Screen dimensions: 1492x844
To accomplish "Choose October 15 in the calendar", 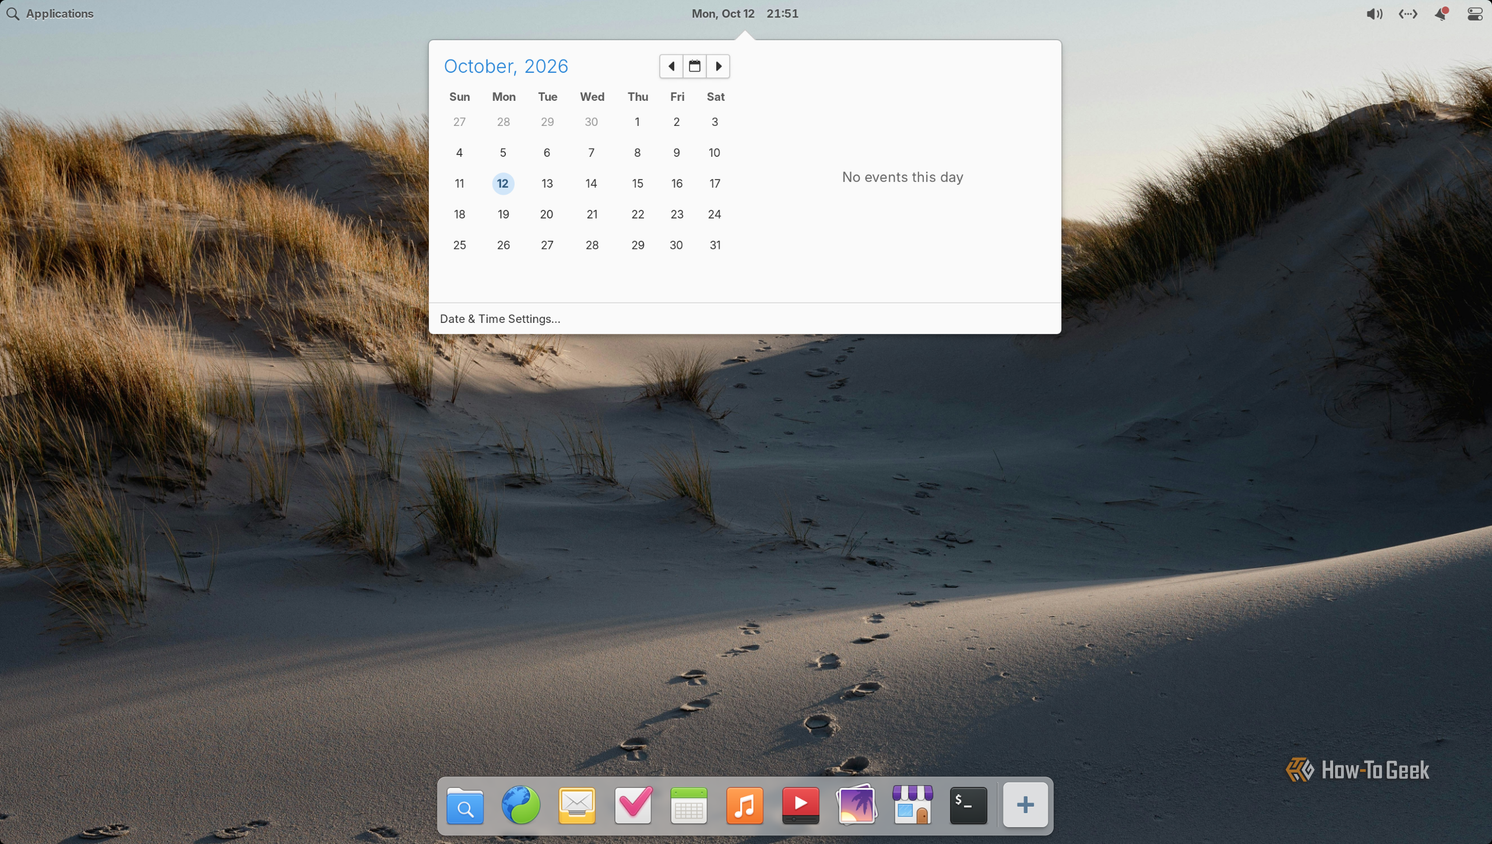I will click(637, 184).
